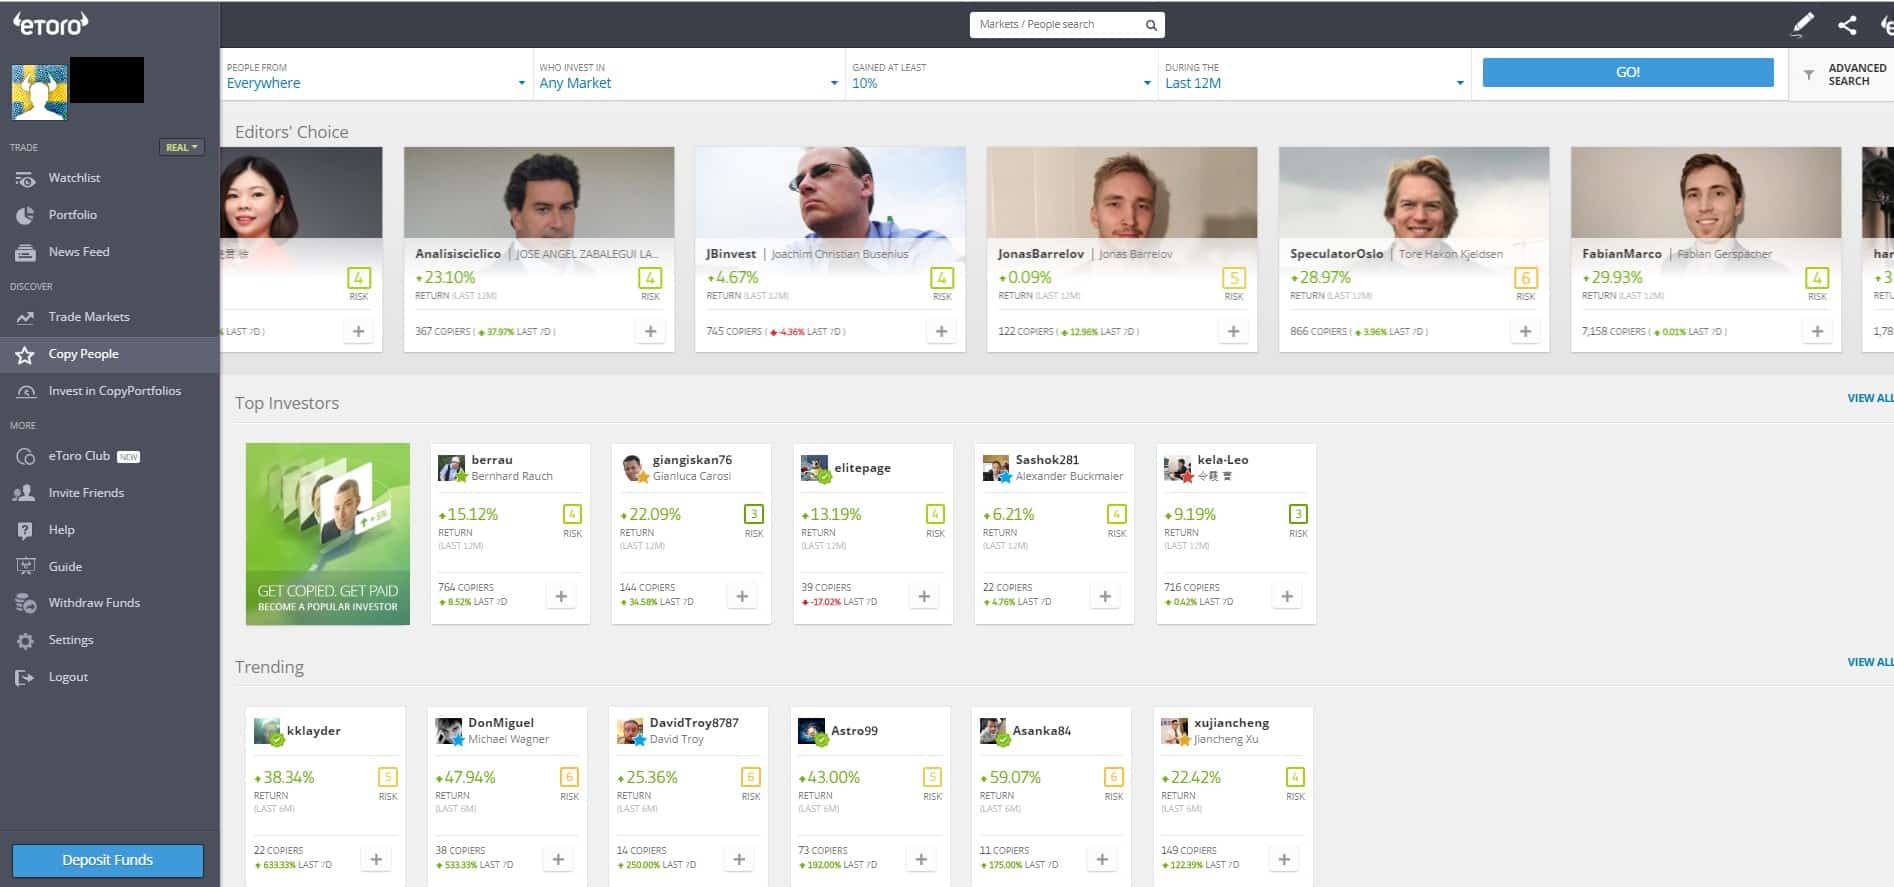
Task: Open elitepage investor name link
Action: (x=862, y=468)
